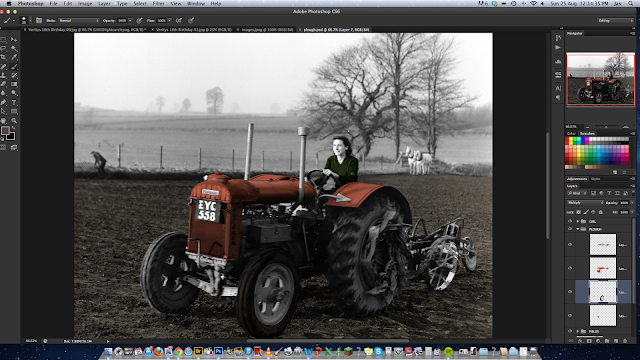
Task: Select the Gradient tool
Action: (x=14, y=84)
